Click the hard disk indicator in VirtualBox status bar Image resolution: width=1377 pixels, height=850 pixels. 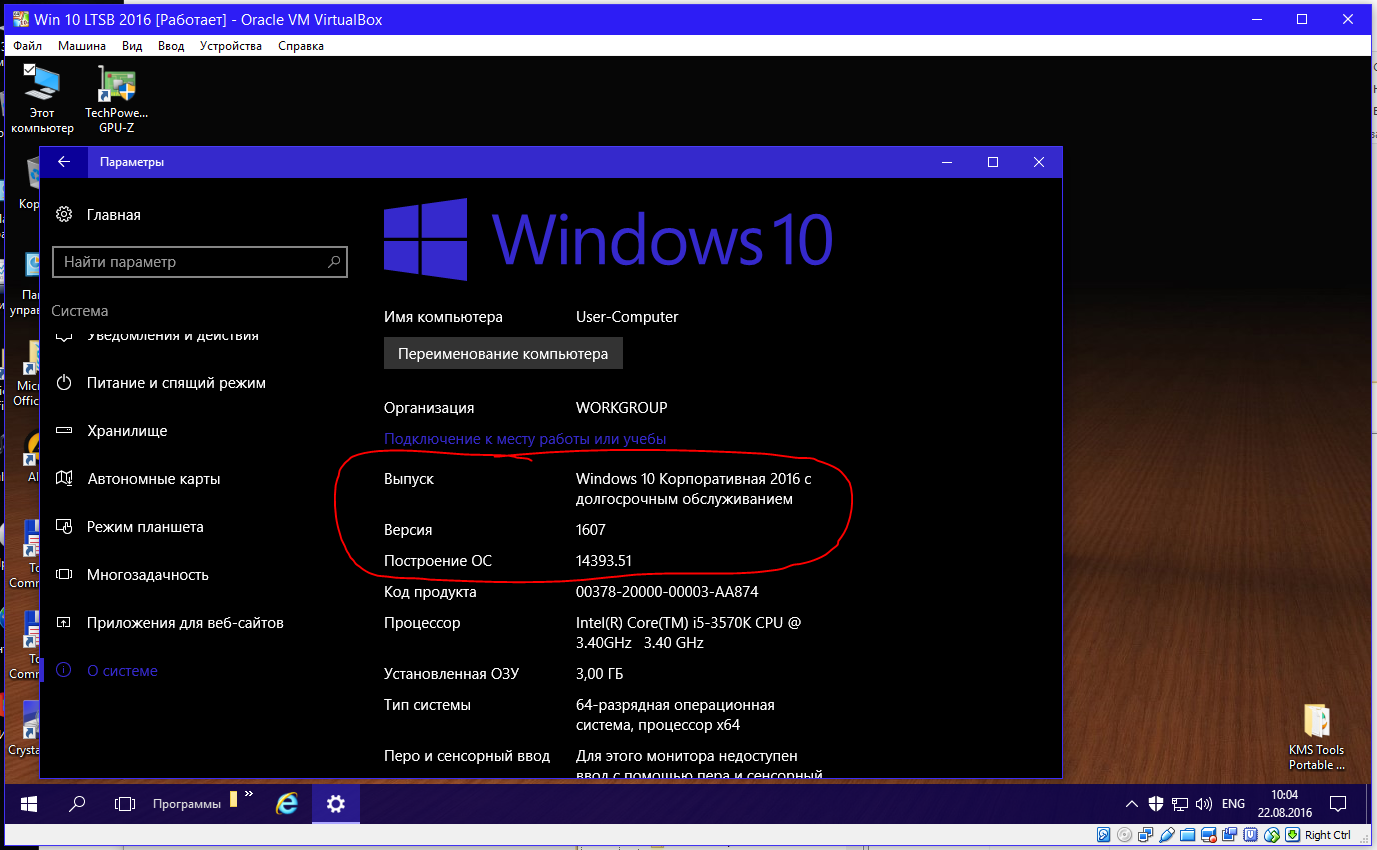tap(1104, 835)
